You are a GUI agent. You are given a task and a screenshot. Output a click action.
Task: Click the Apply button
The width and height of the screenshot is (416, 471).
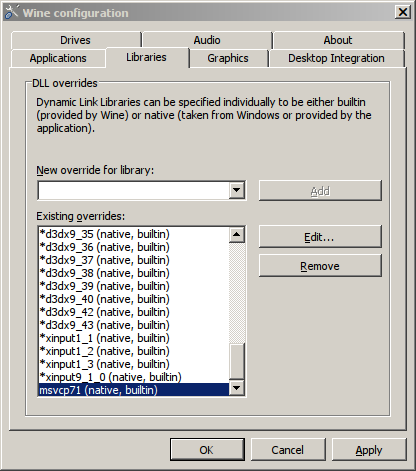click(369, 450)
